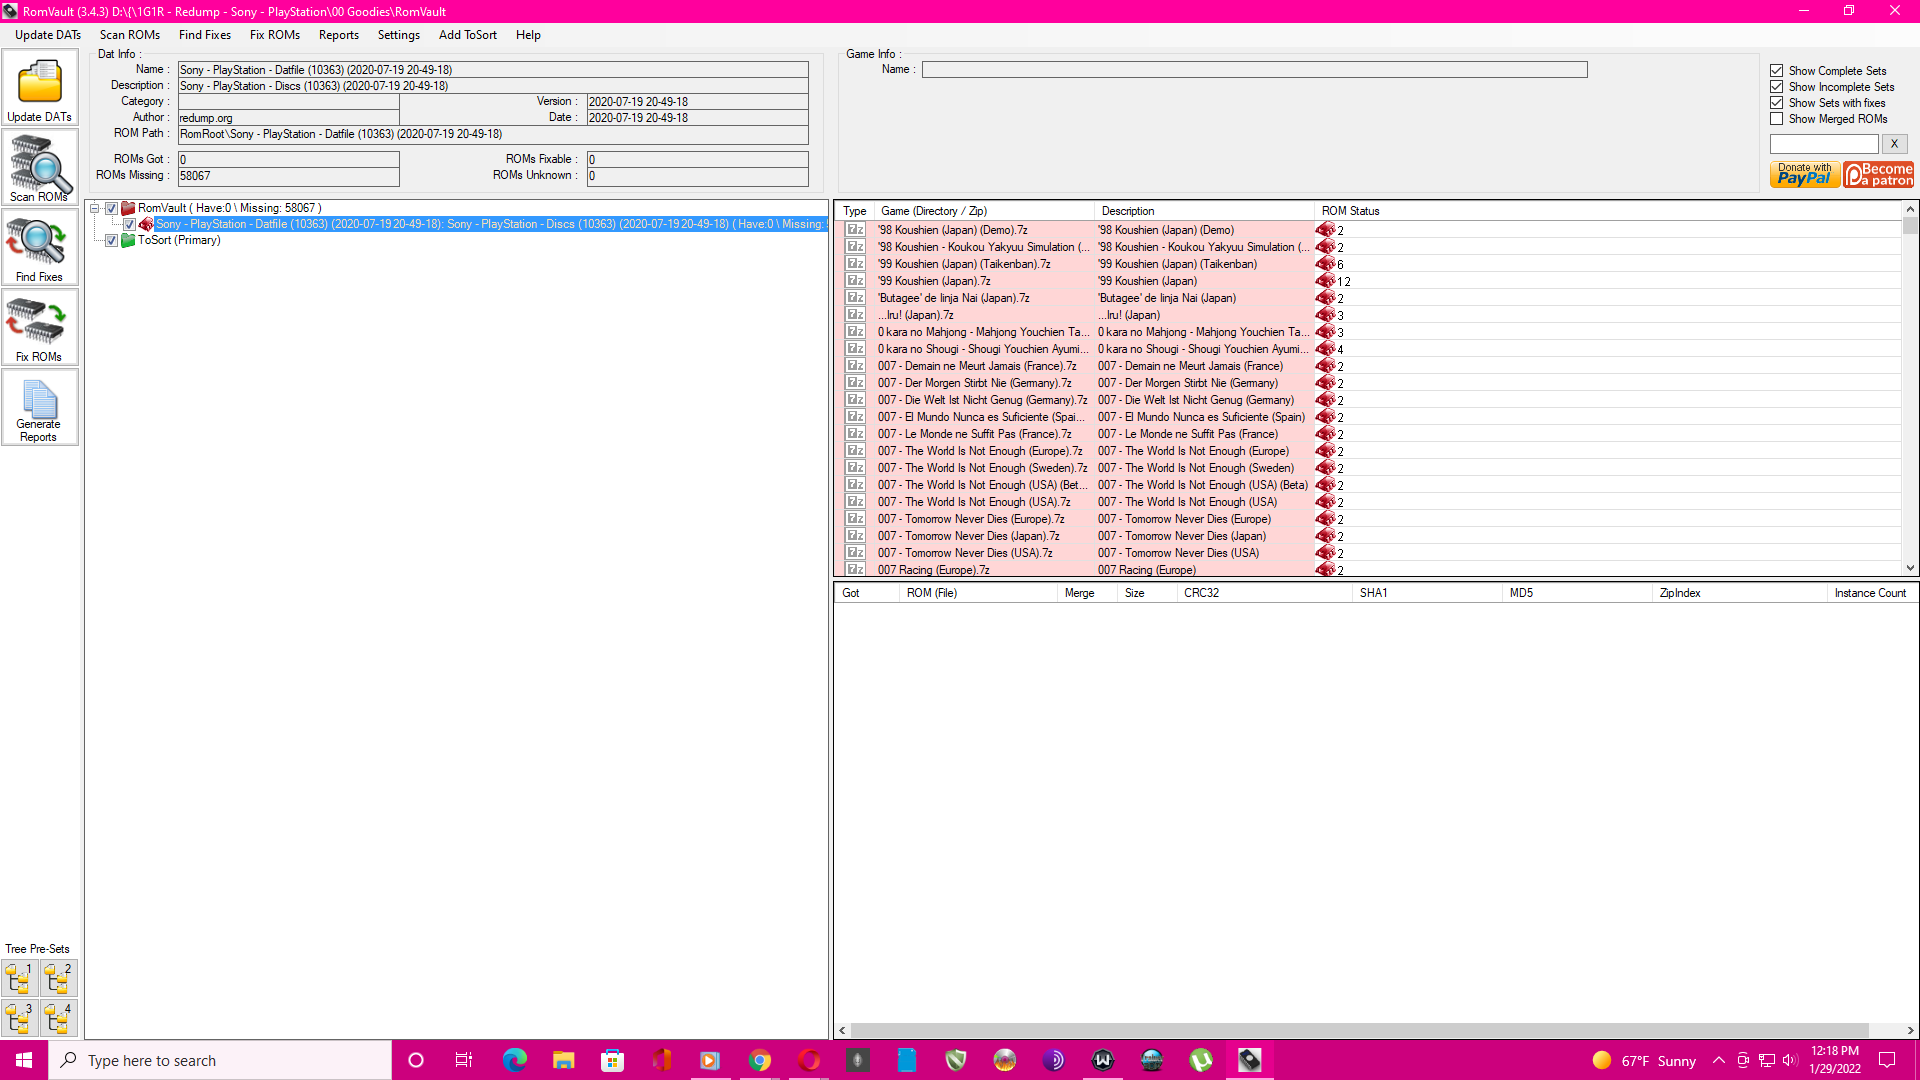Click the CRC32 column header

[x=1264, y=593]
